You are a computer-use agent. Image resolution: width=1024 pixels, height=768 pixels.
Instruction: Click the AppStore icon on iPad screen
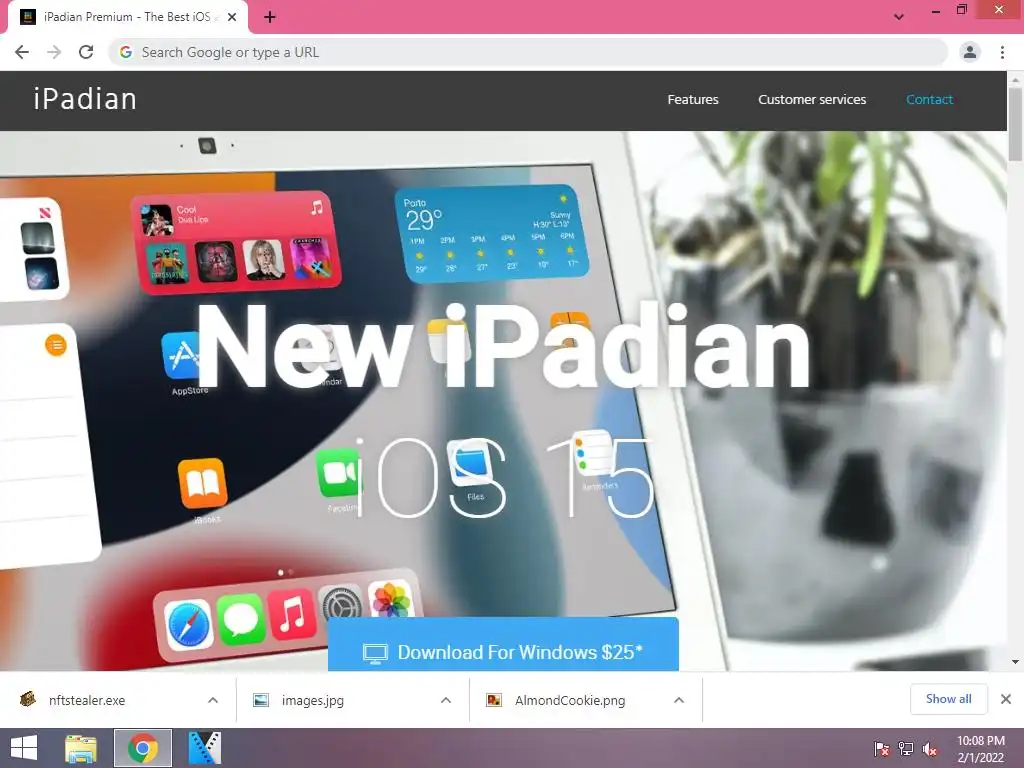(x=181, y=356)
